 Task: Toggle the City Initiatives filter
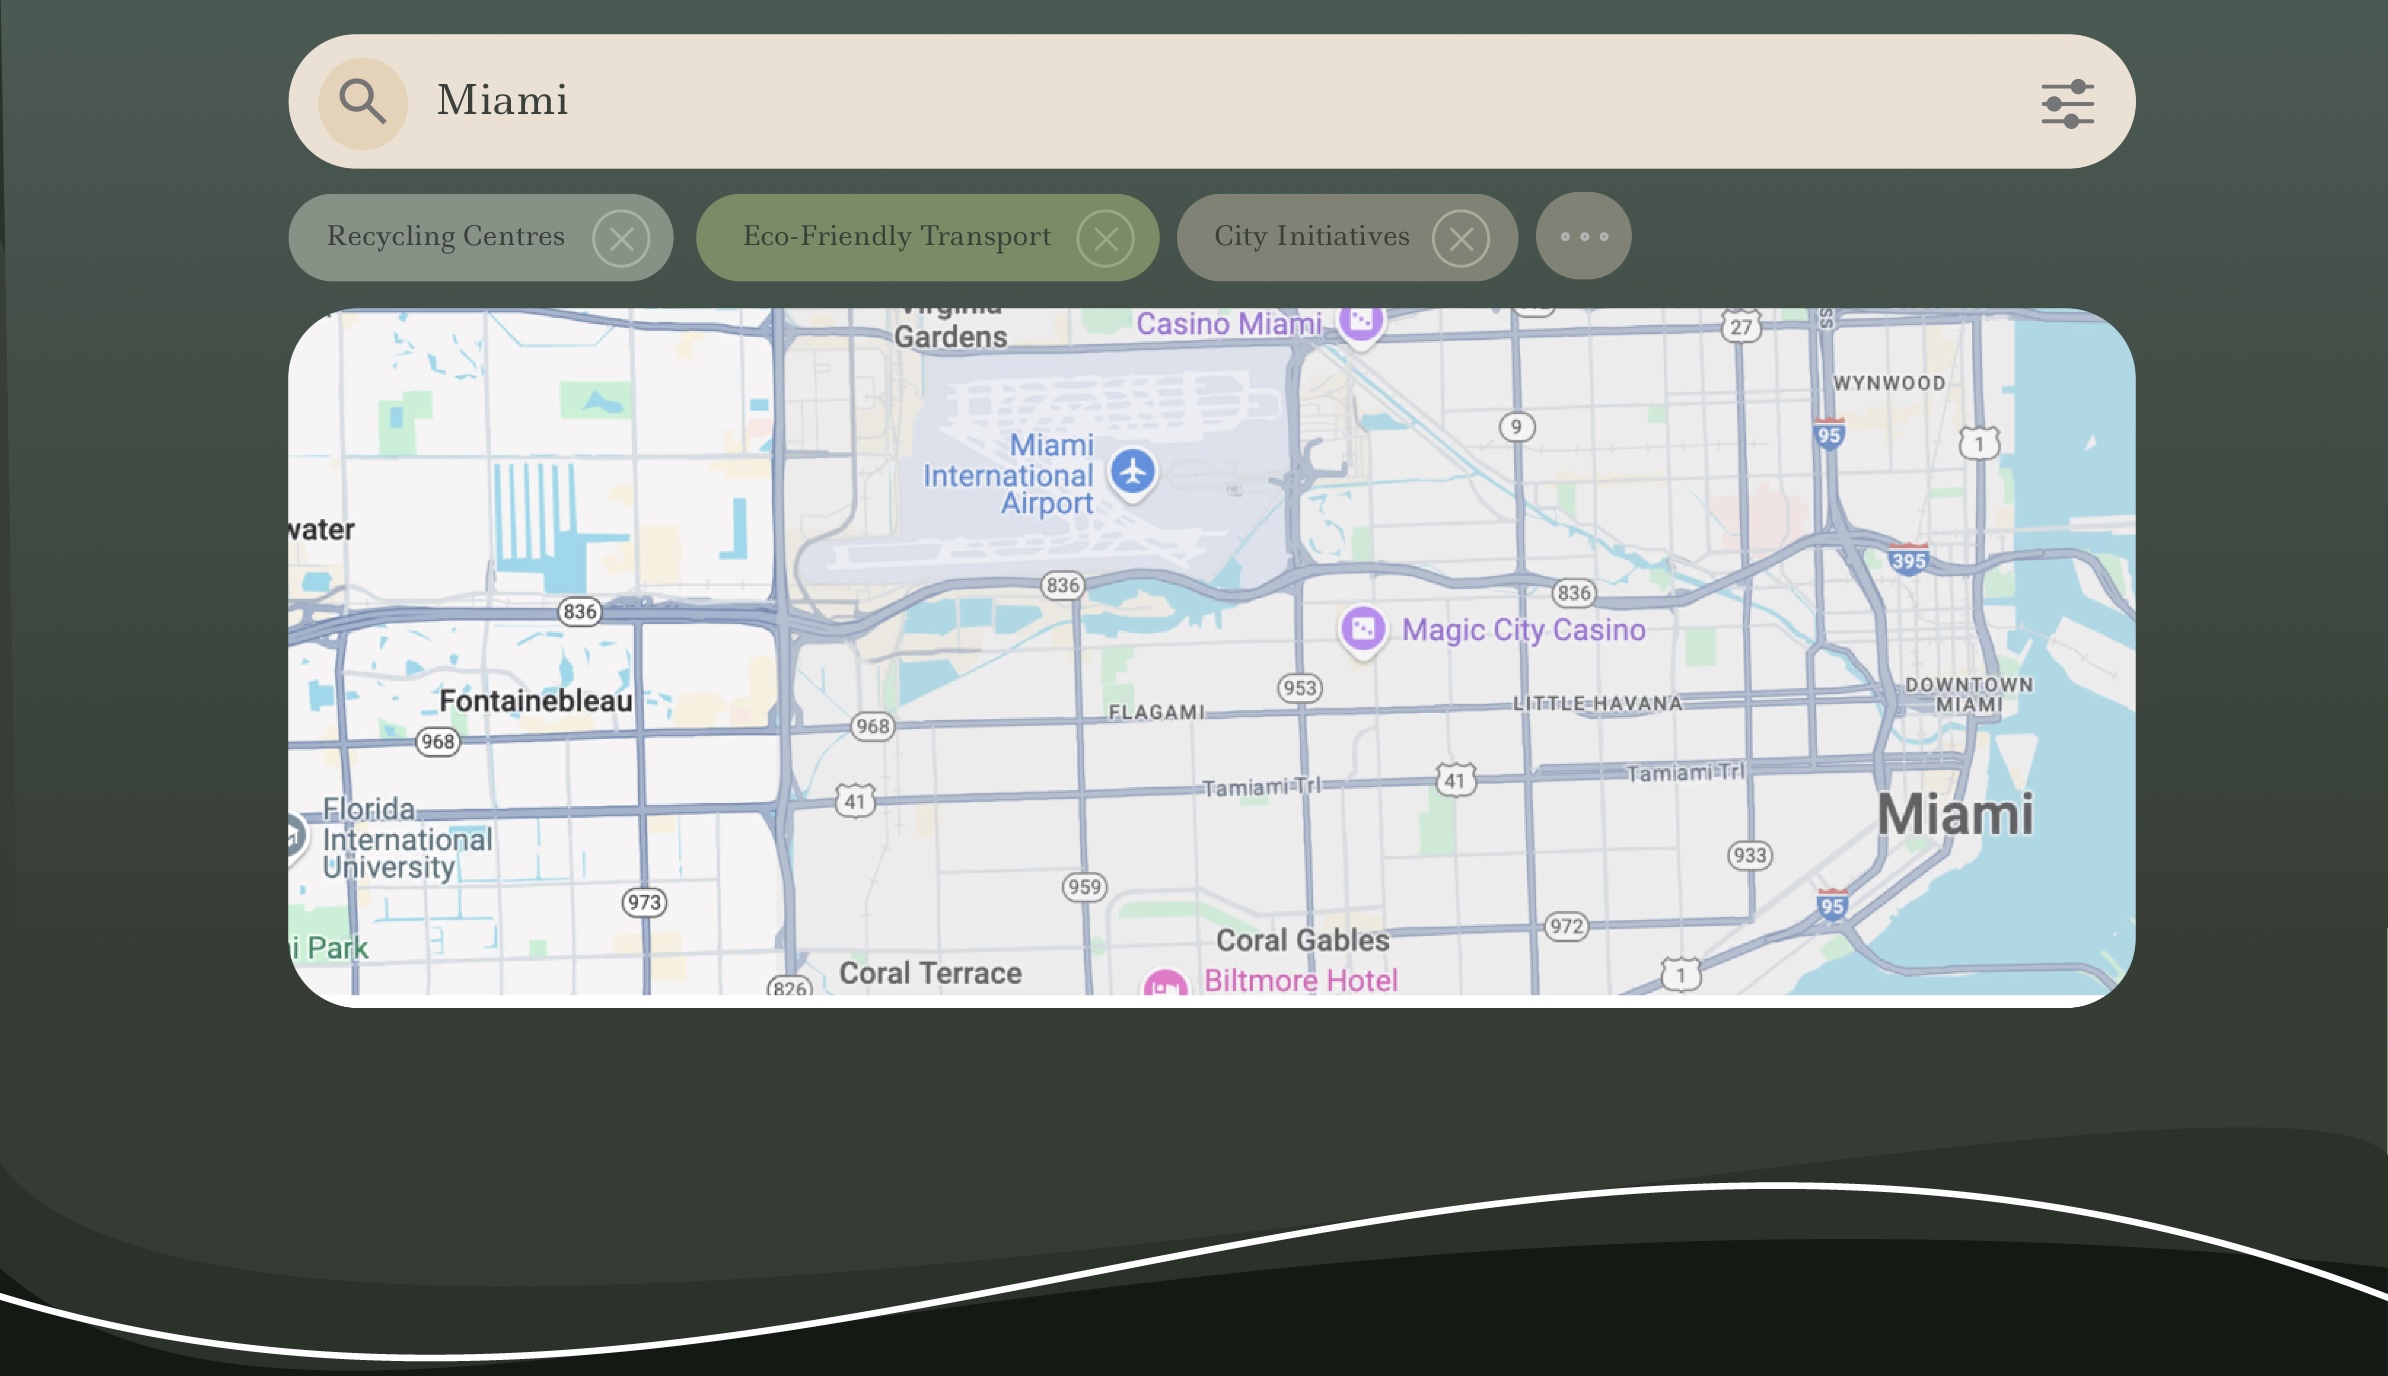click(x=1311, y=237)
